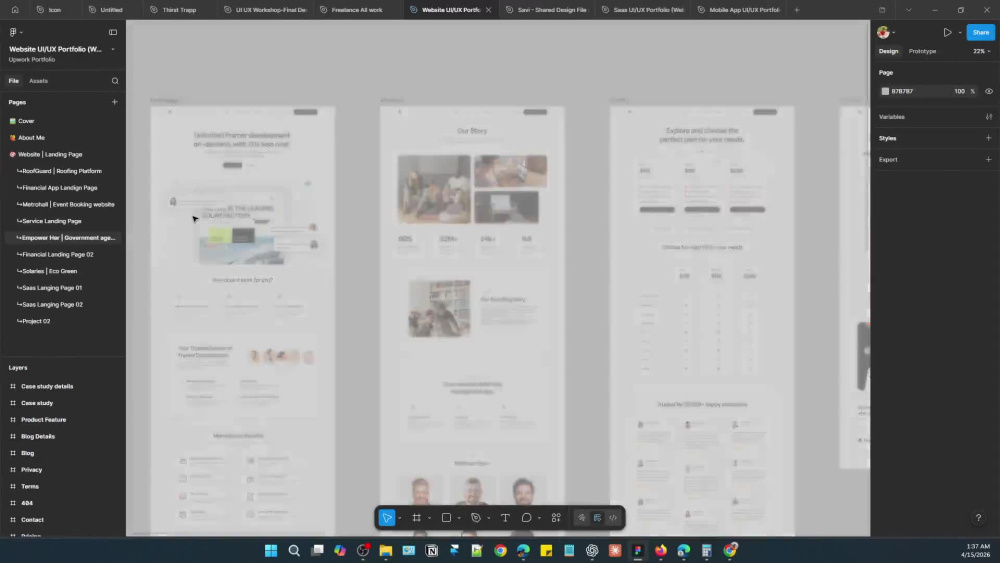Open the Actions components tool
The height and width of the screenshot is (563, 1000).
point(556,518)
